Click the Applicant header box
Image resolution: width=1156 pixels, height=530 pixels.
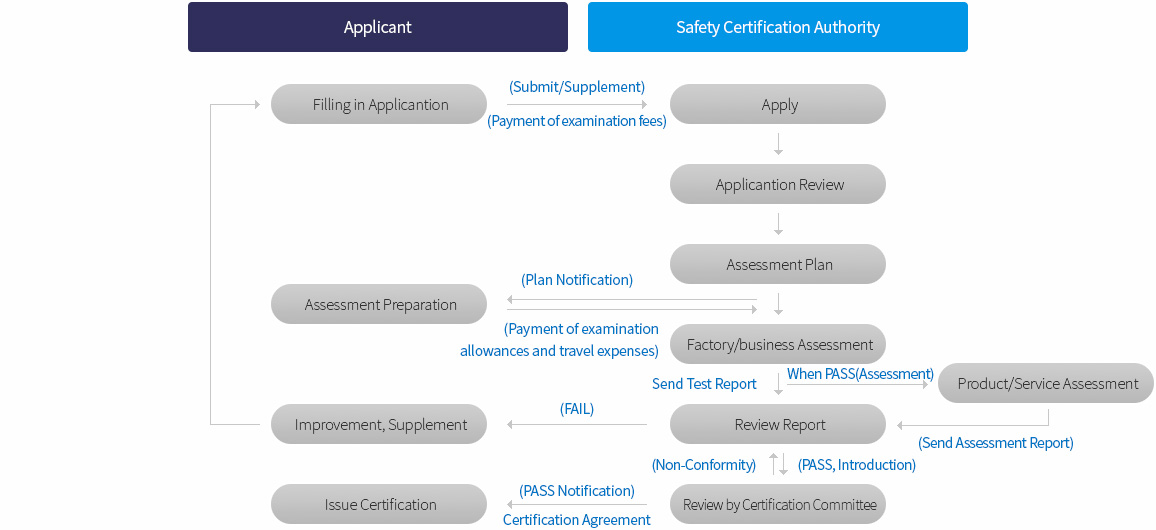[377, 27]
